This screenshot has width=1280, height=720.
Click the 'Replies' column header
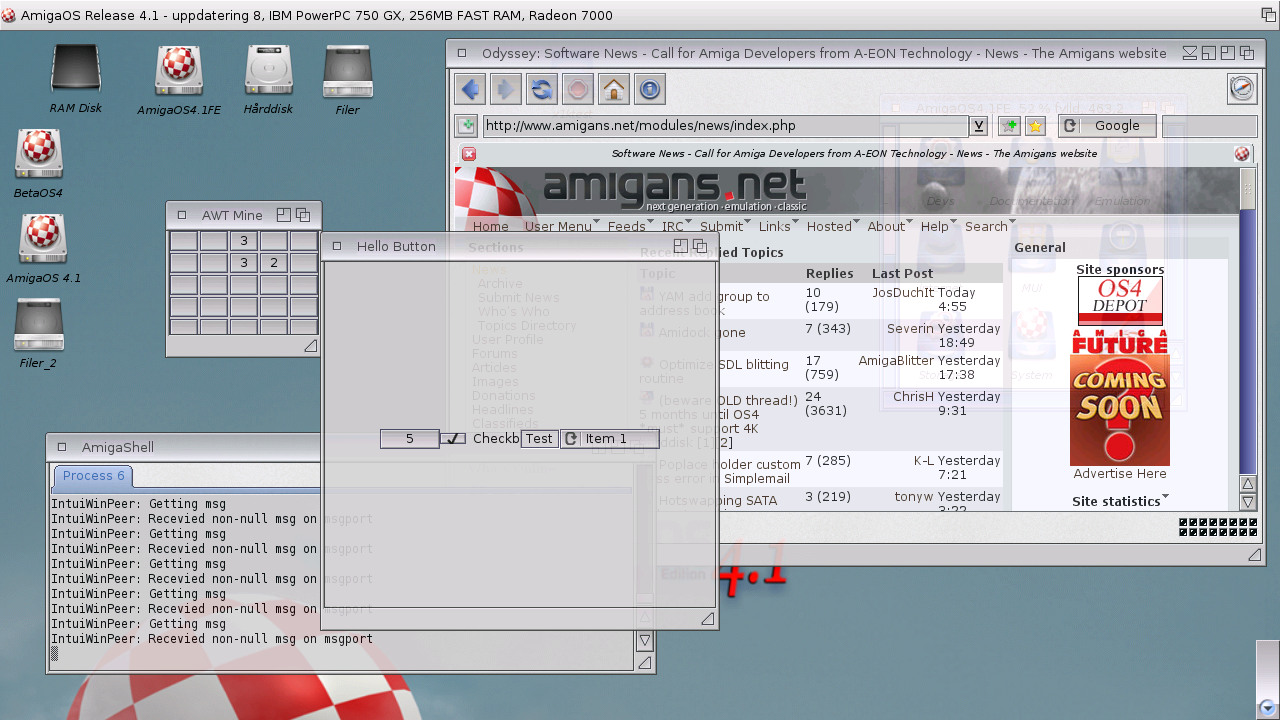830,273
